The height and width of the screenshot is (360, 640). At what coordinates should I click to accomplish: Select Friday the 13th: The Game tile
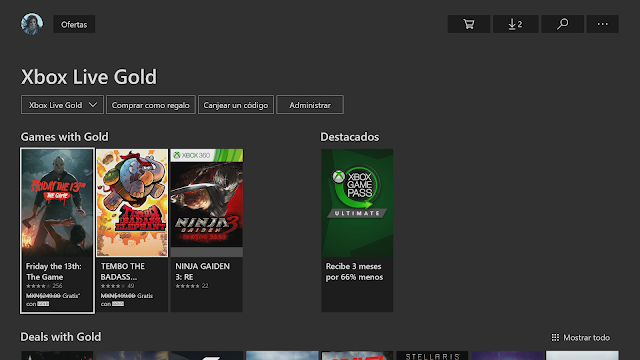pos(57,231)
